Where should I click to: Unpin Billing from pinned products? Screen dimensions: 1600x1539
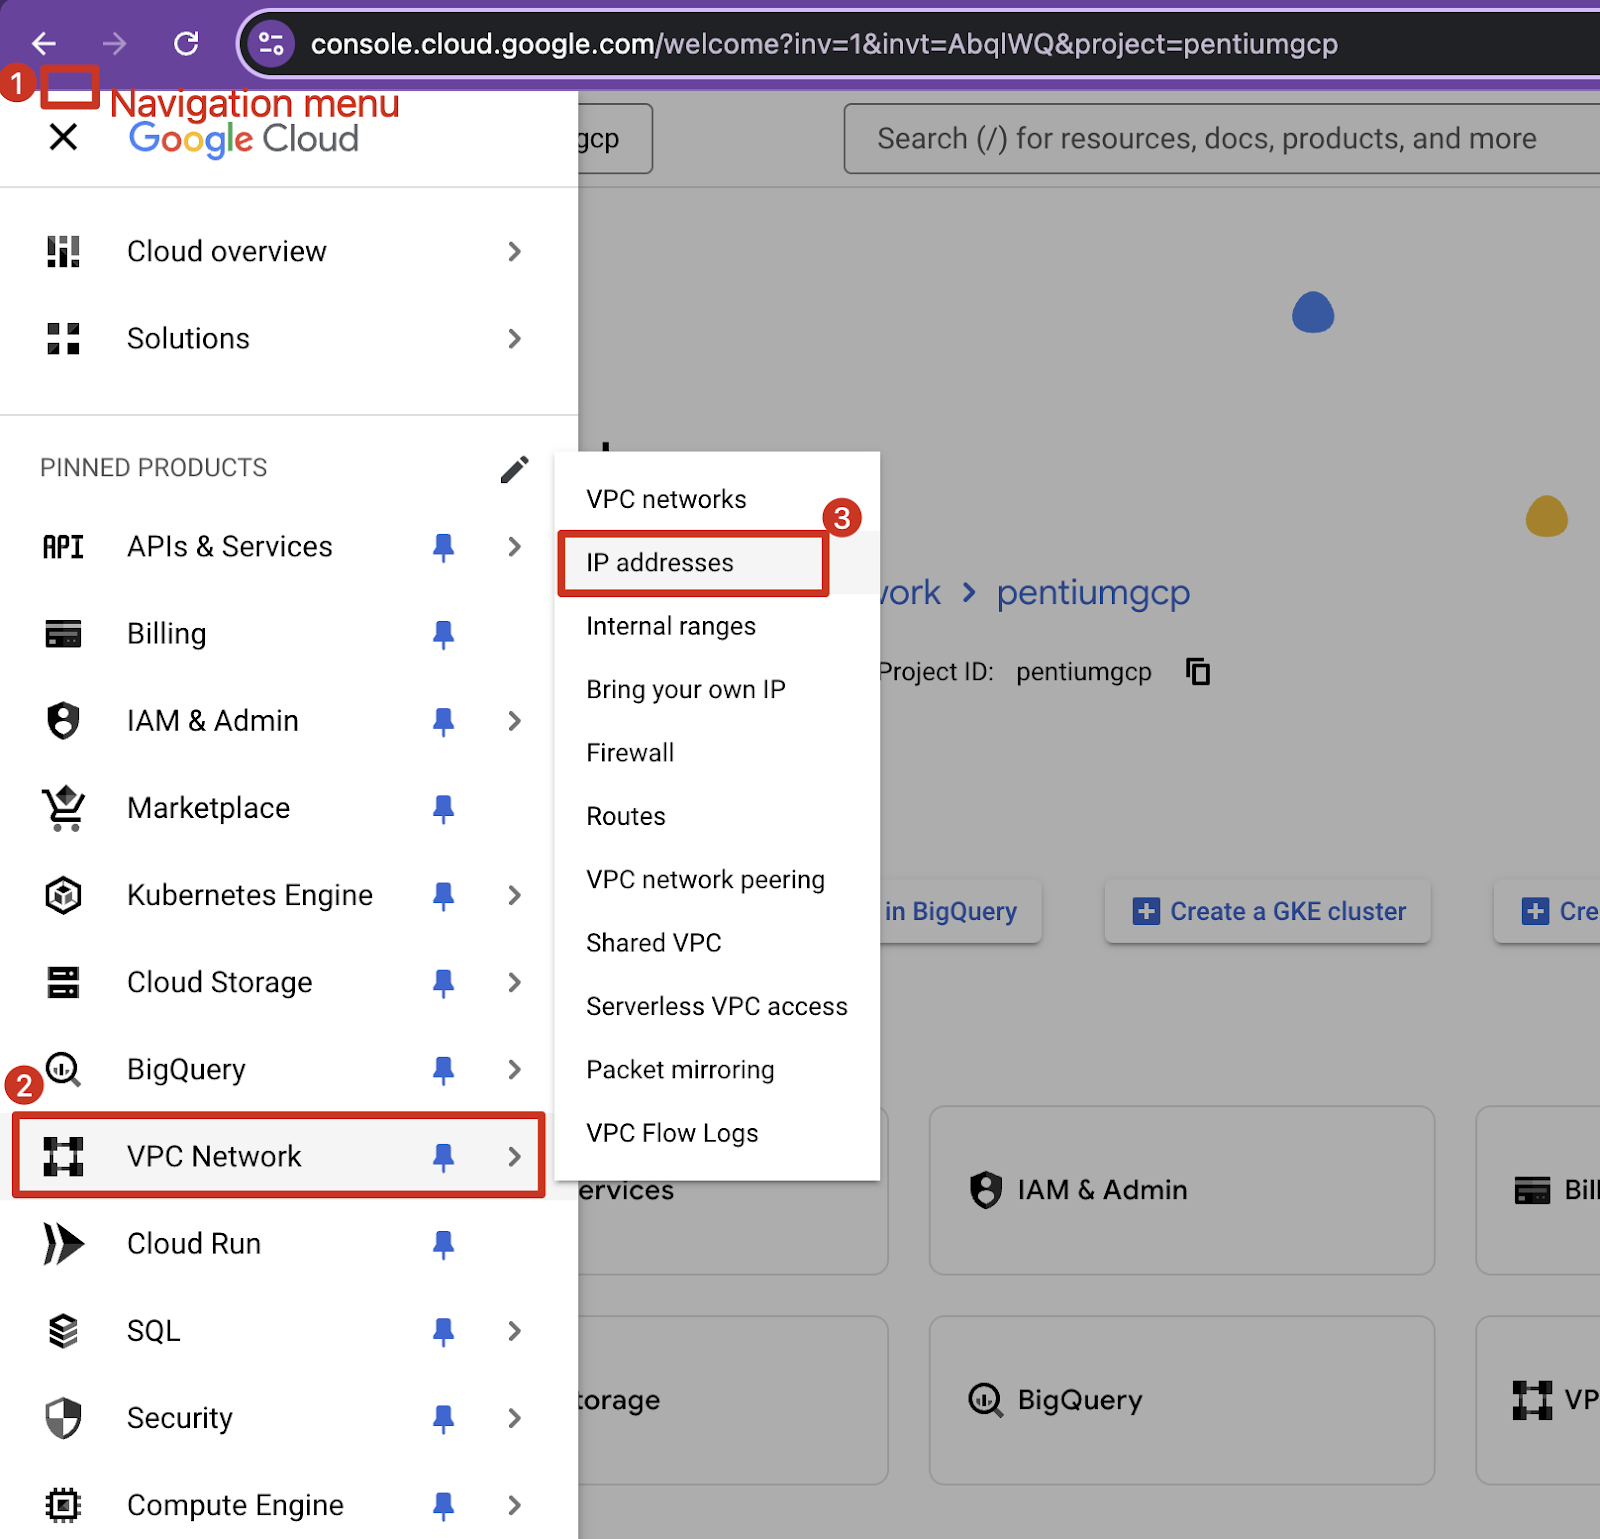(x=443, y=634)
